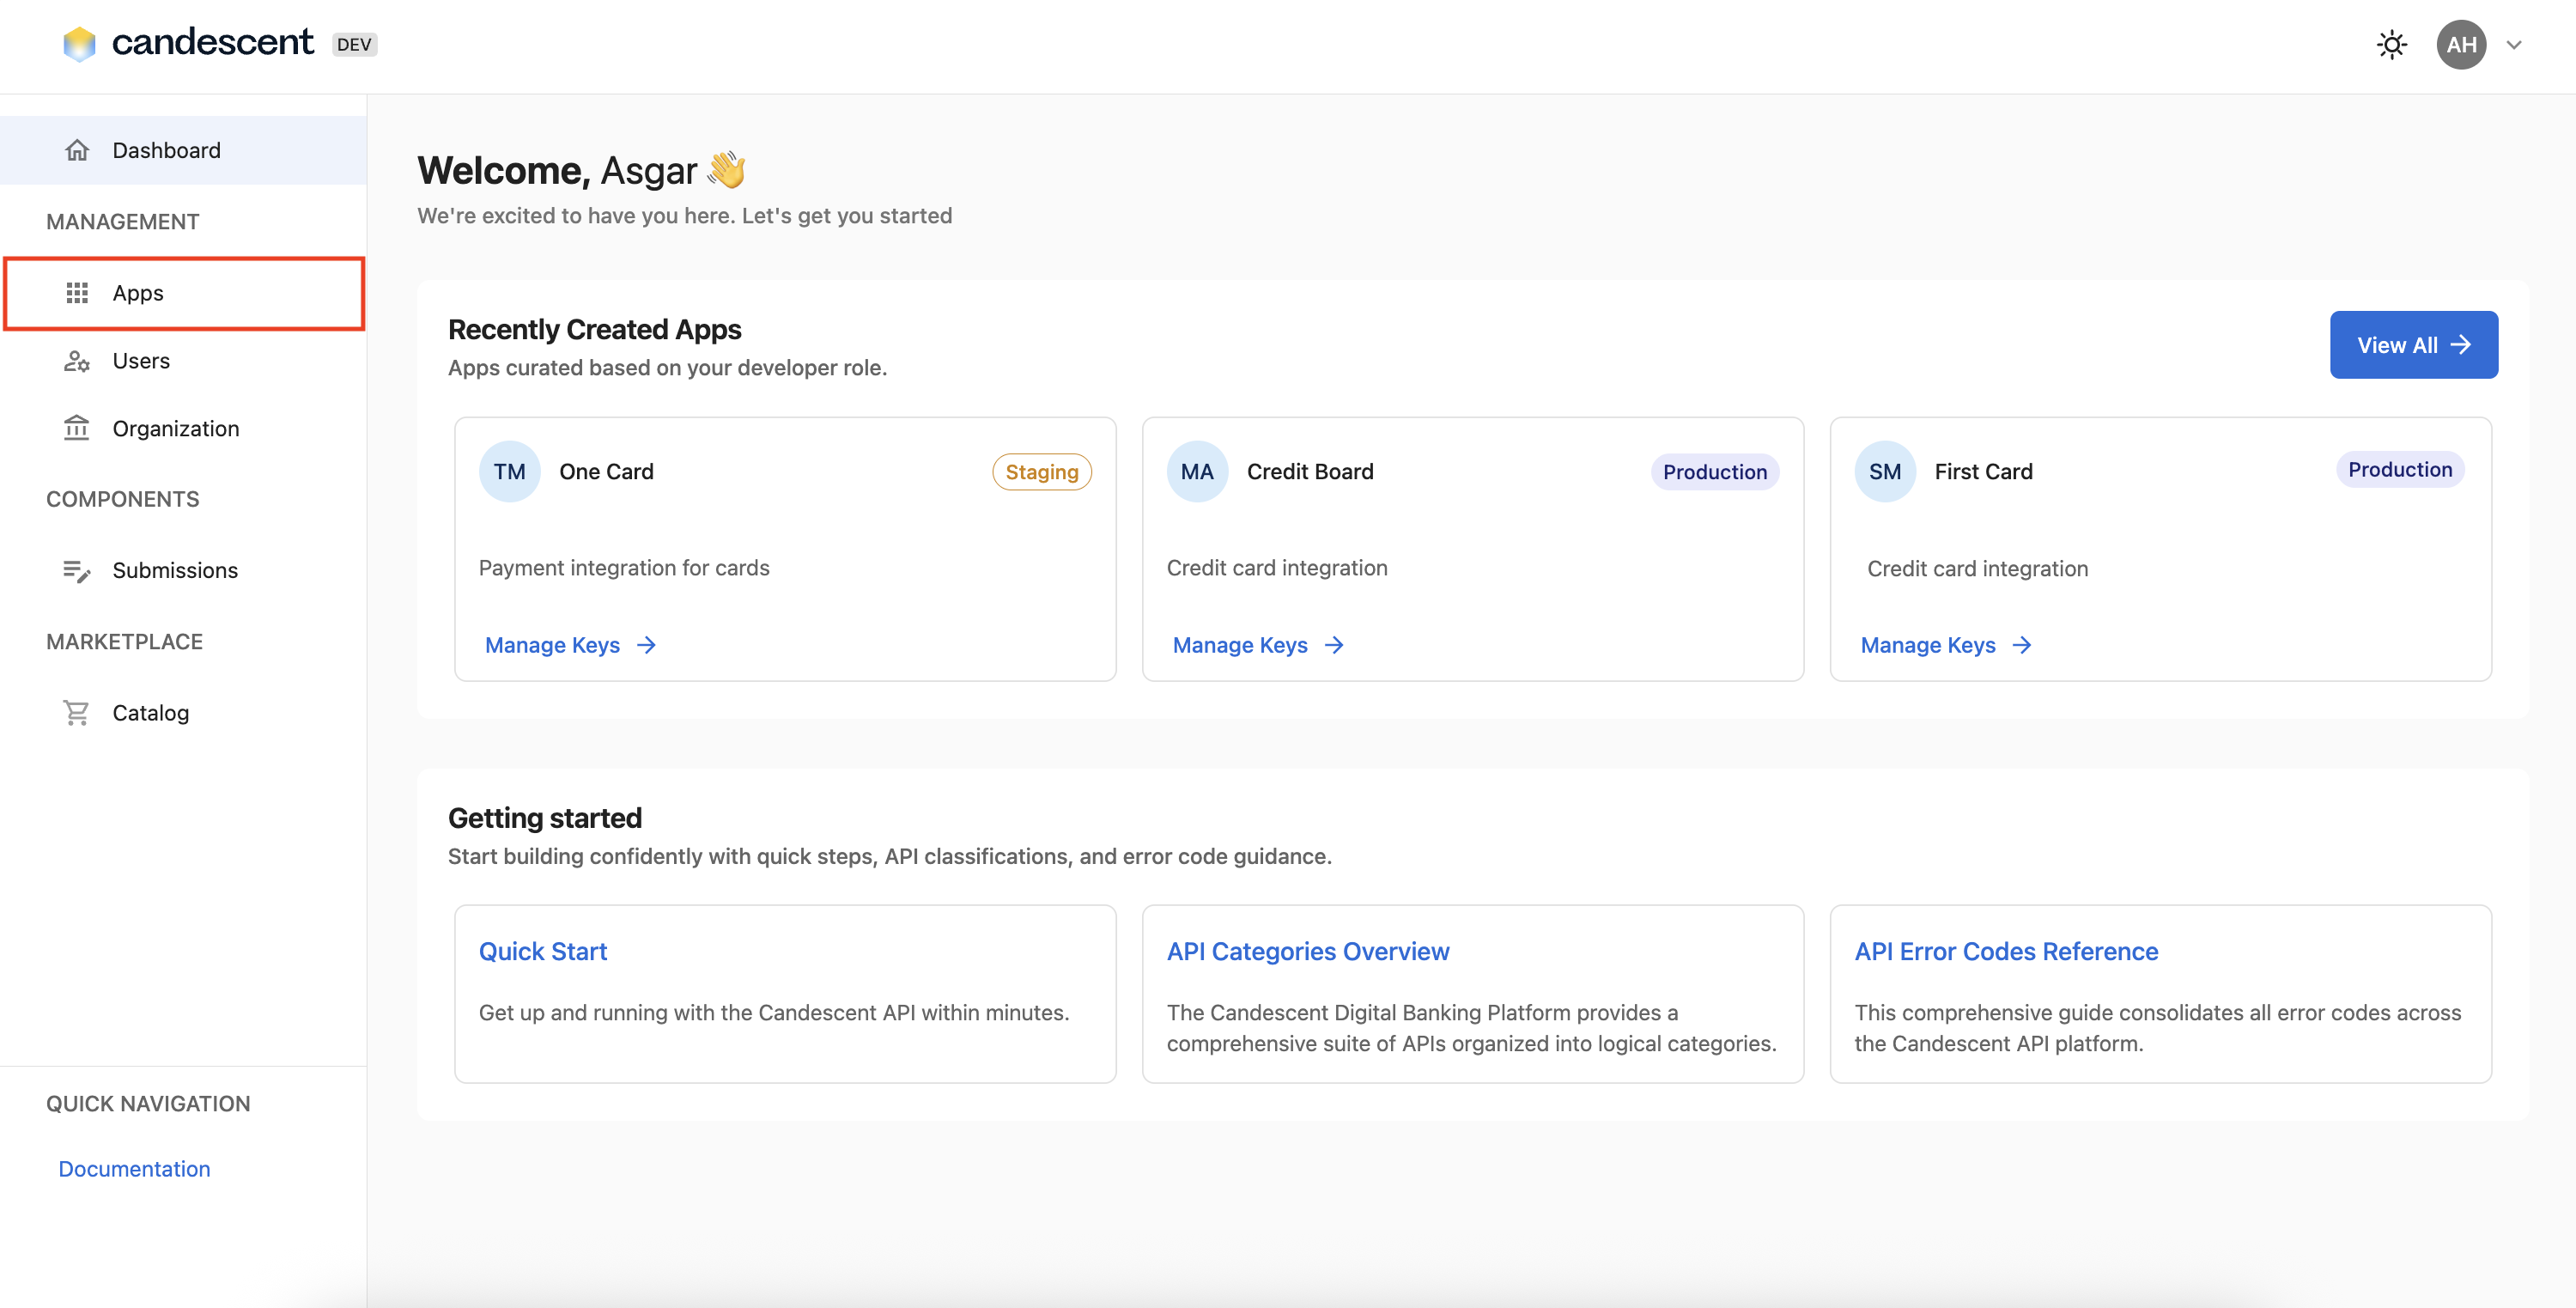Open the AH profile avatar menu
Screen dimensions: 2576x1308
2461,44
